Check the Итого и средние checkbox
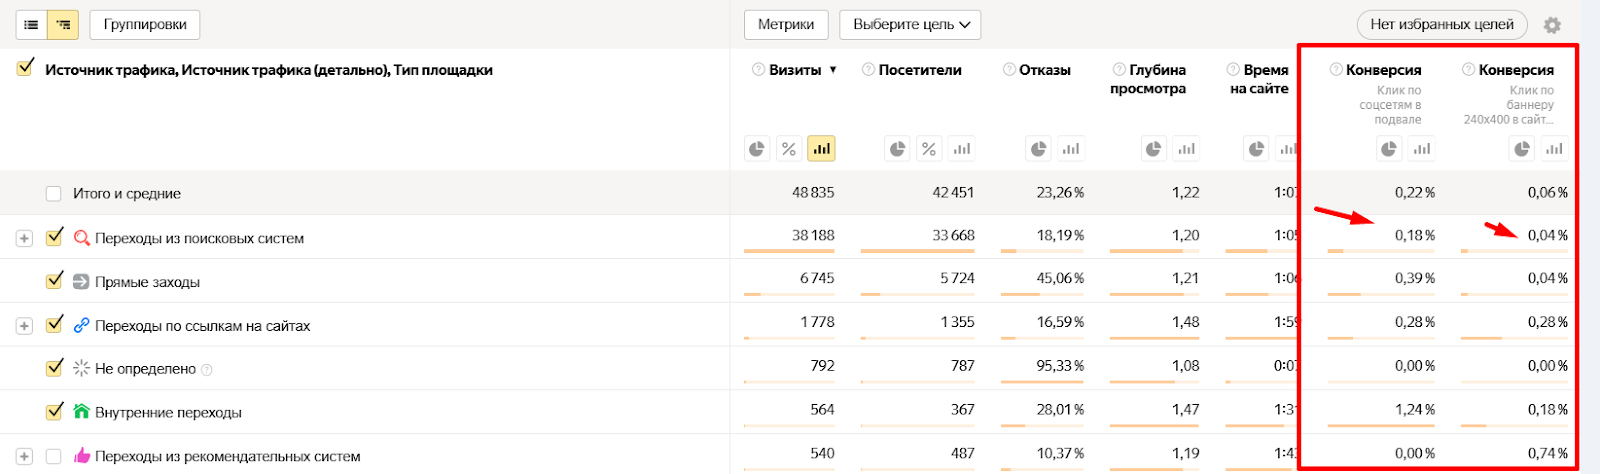Image resolution: width=1600 pixels, height=474 pixels. click(54, 193)
